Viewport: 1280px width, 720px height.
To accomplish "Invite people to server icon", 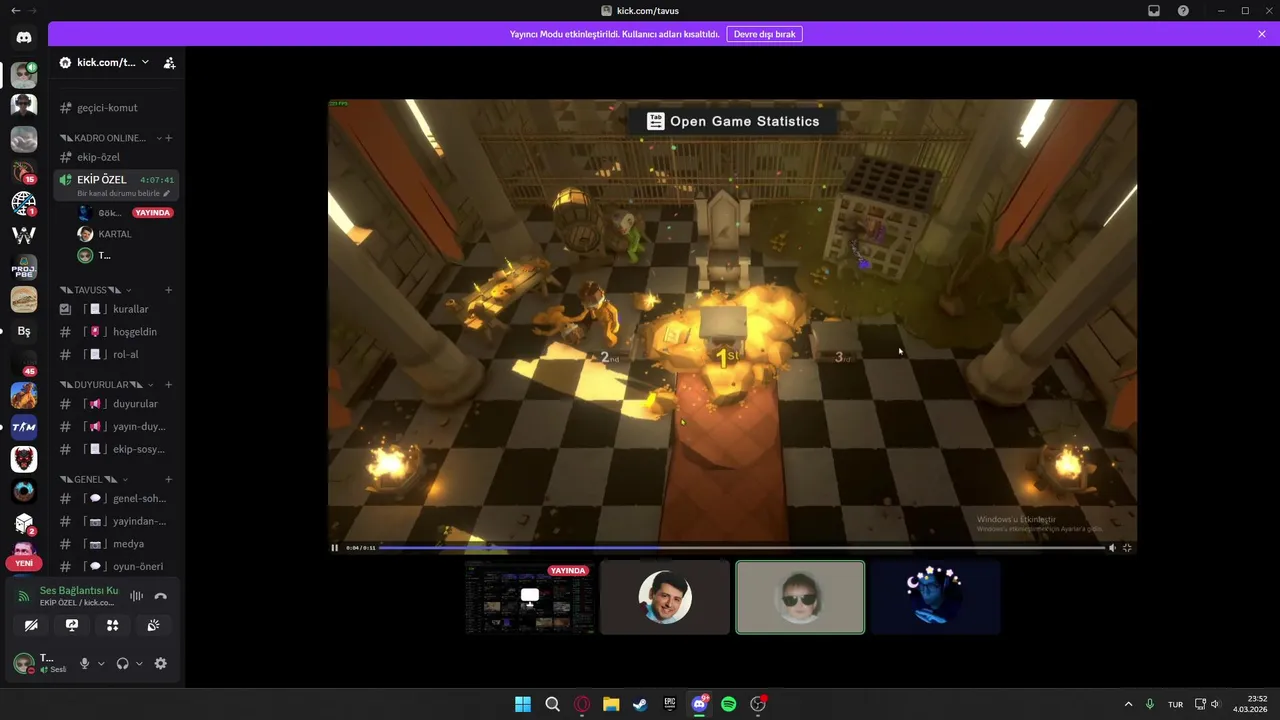I will coord(169,62).
